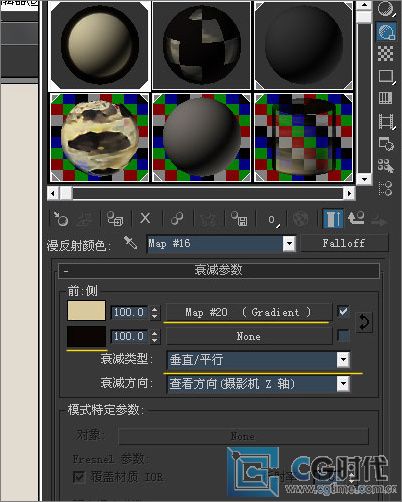Image resolution: width=402 pixels, height=502 pixels.
Task: Click the Sample Type sphere icon
Action: point(386,9)
